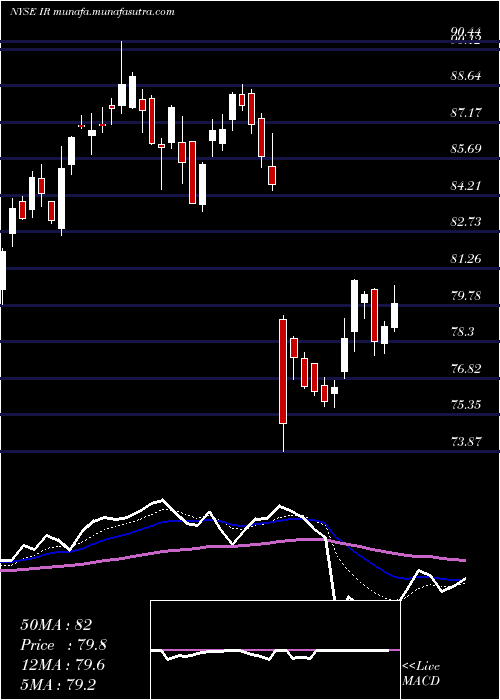The height and width of the screenshot is (700, 500).
Task: Click the 87.17 price axis label
Action: click(466, 112)
